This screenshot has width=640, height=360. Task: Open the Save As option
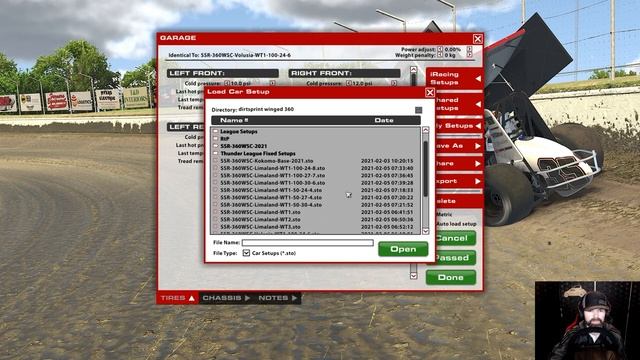coord(459,146)
